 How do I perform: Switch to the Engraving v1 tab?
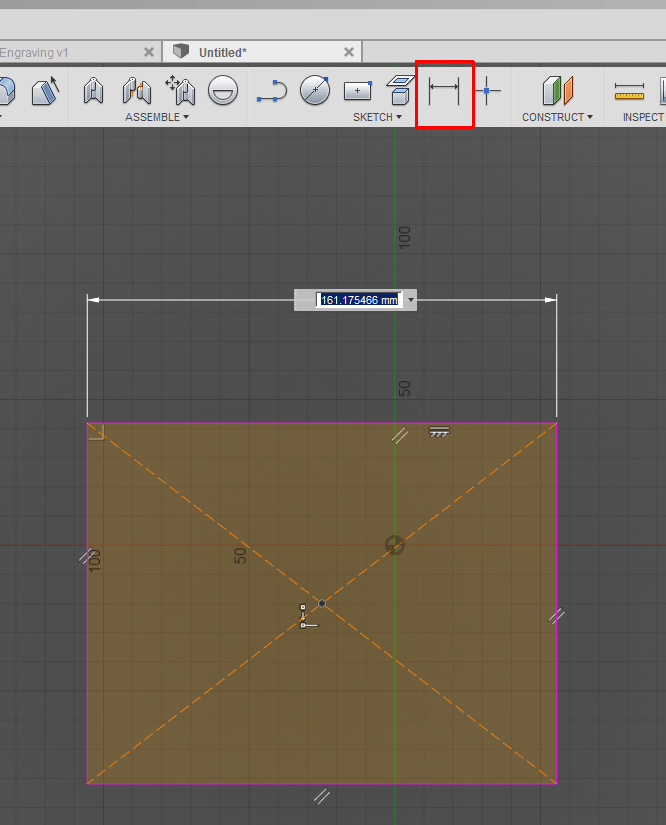pyautogui.click(x=34, y=53)
